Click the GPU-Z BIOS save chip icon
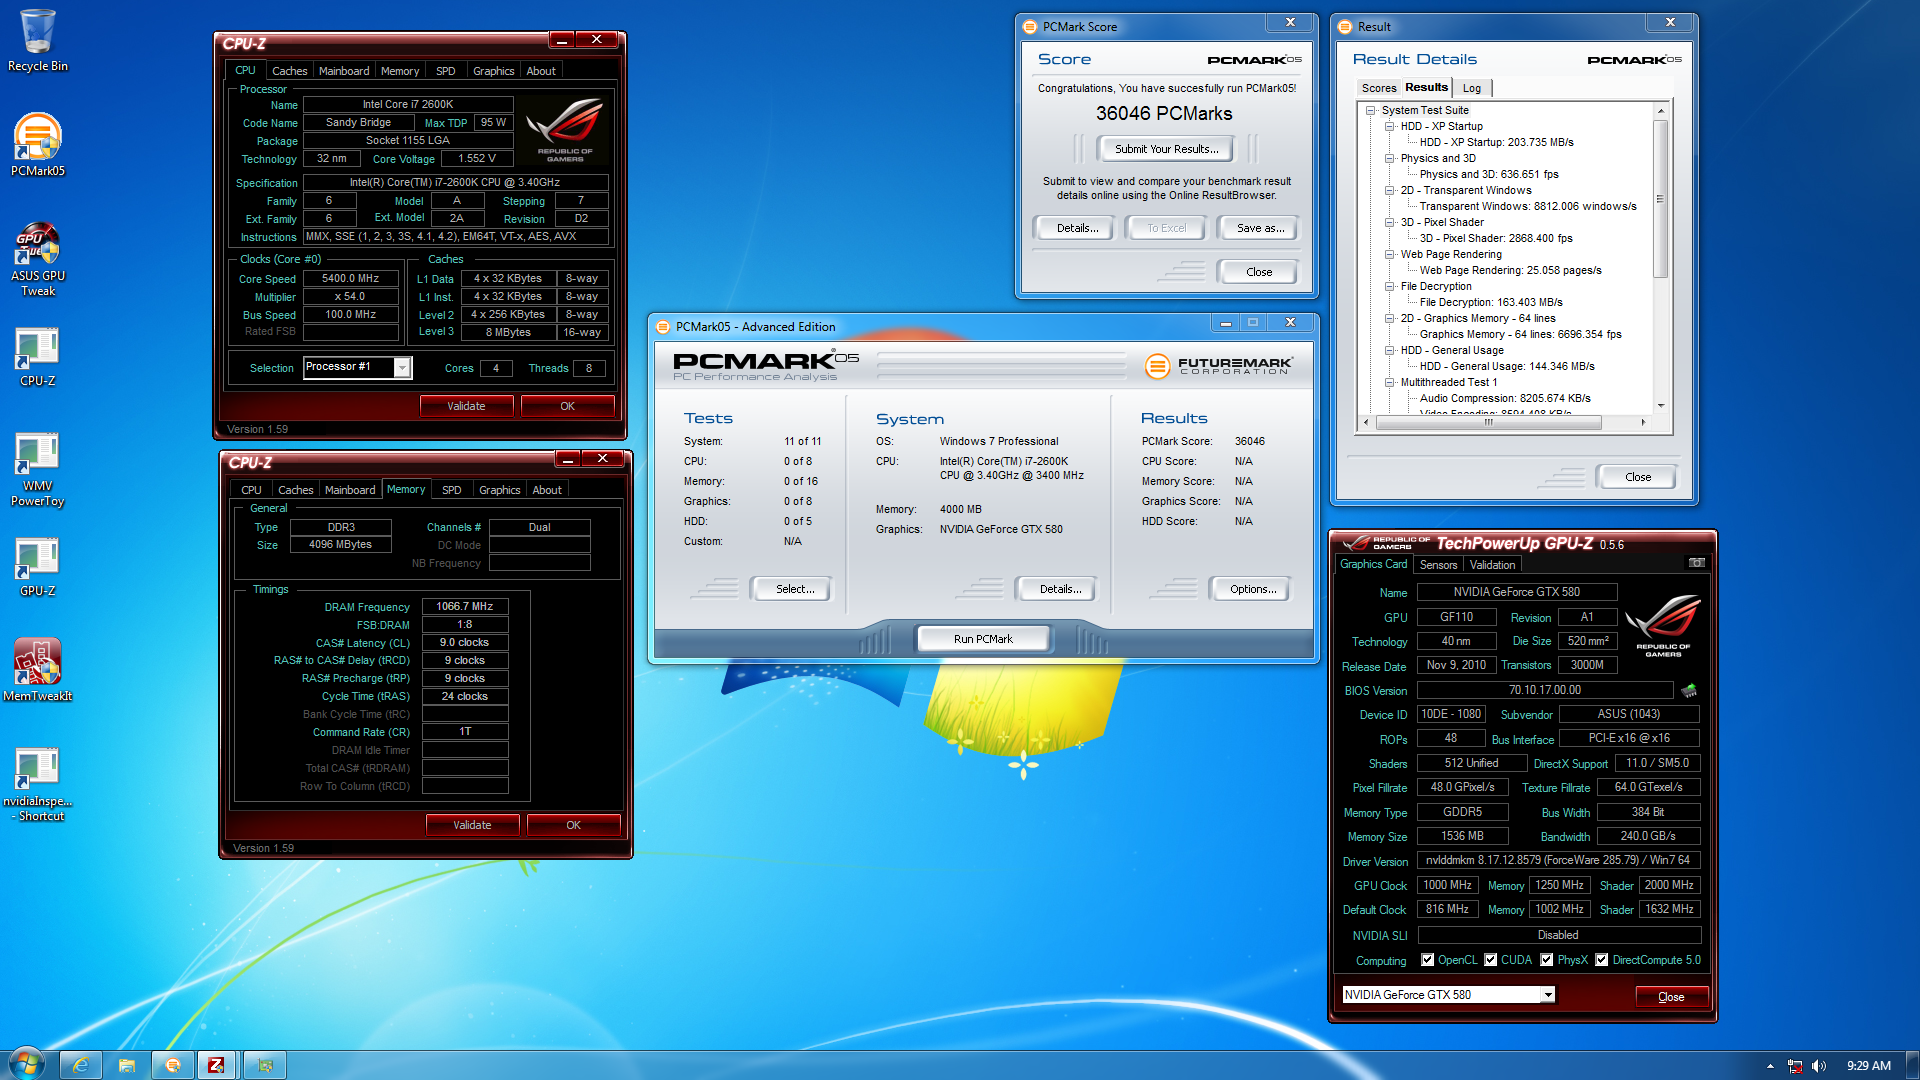 1689,690
